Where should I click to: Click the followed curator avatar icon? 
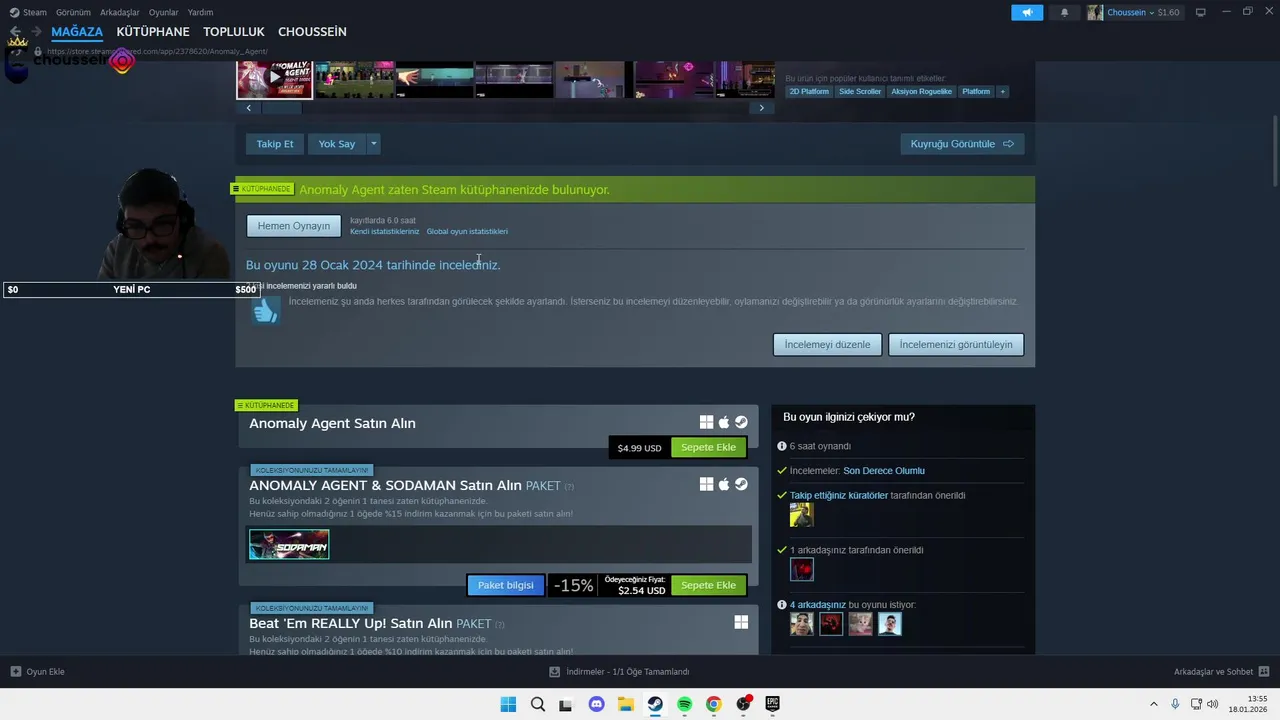(x=801, y=514)
